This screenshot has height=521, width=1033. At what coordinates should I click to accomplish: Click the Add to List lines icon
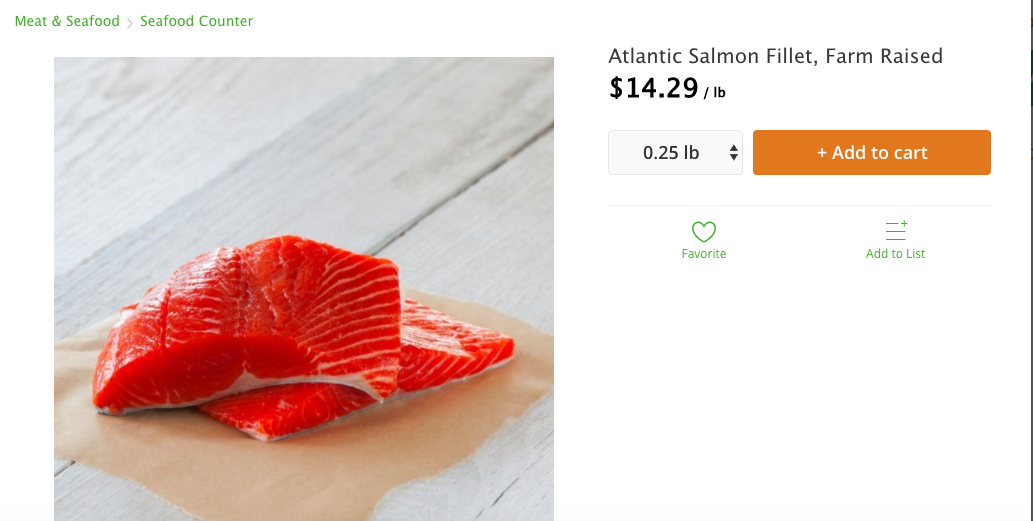[x=896, y=231]
